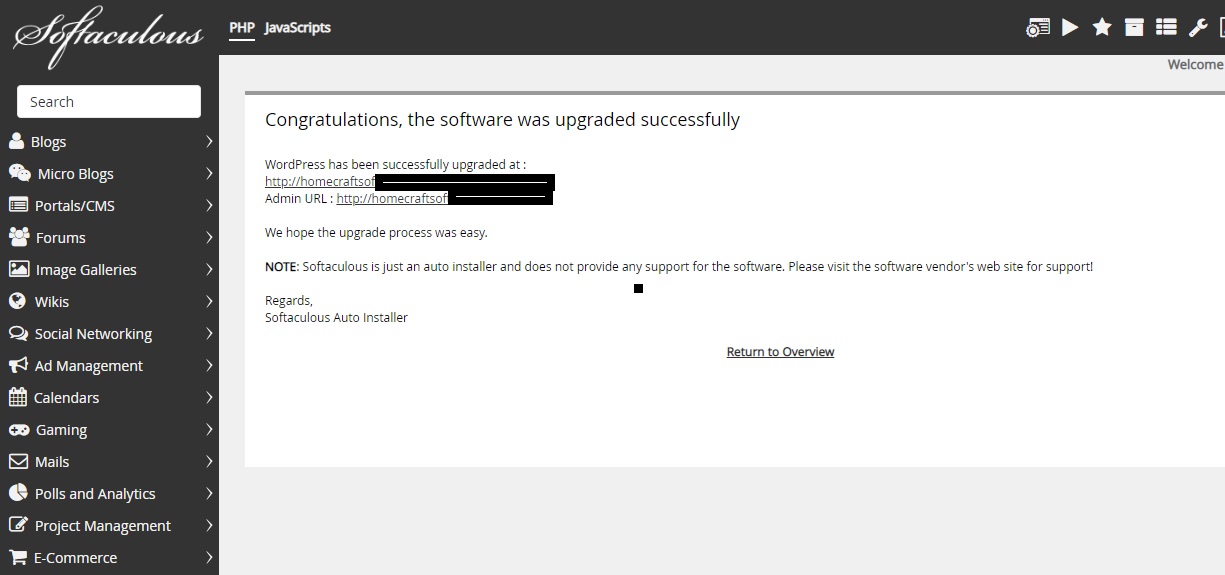Viewport: 1225px width, 575px height.
Task: Click the 'NOTE:' support notice text
Action: pyautogui.click(x=679, y=267)
